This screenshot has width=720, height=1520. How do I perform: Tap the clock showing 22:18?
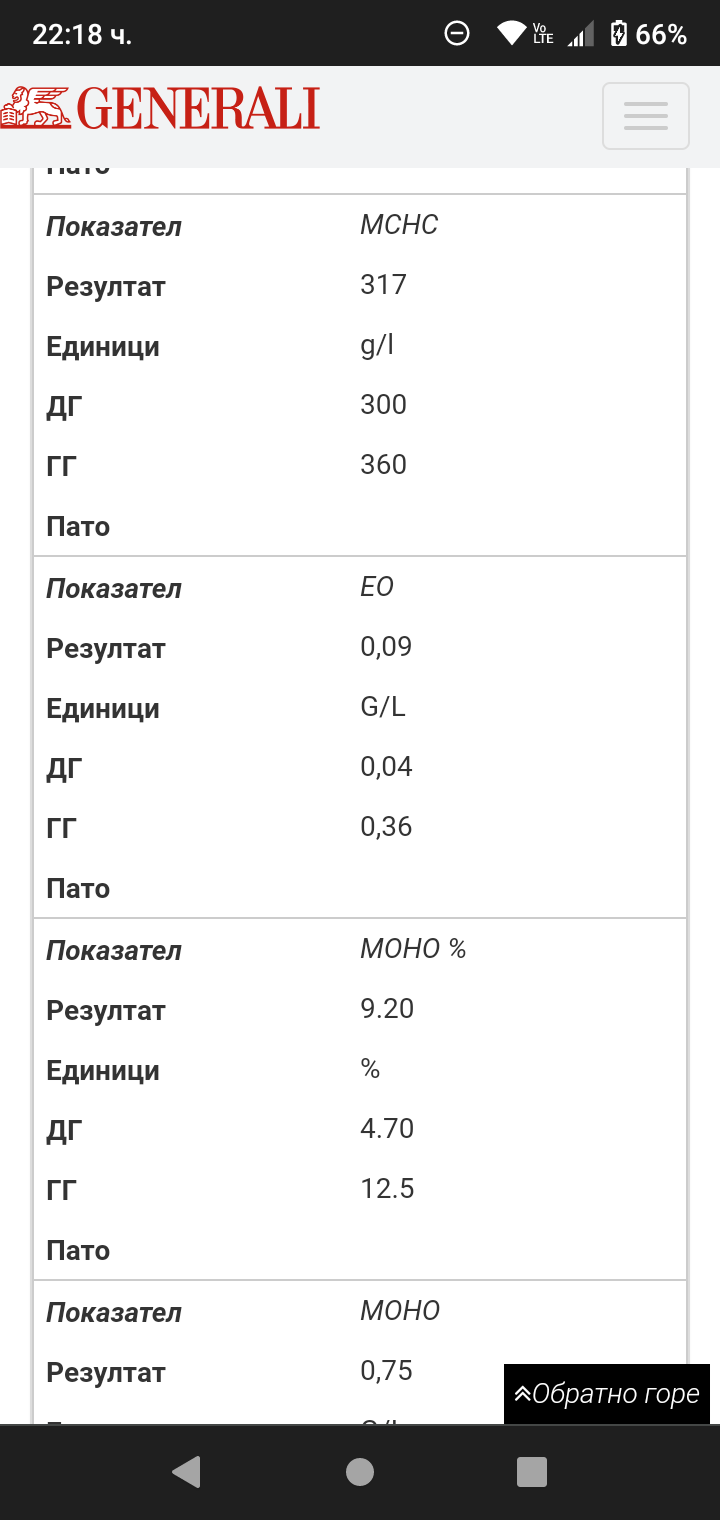[x=82, y=35]
